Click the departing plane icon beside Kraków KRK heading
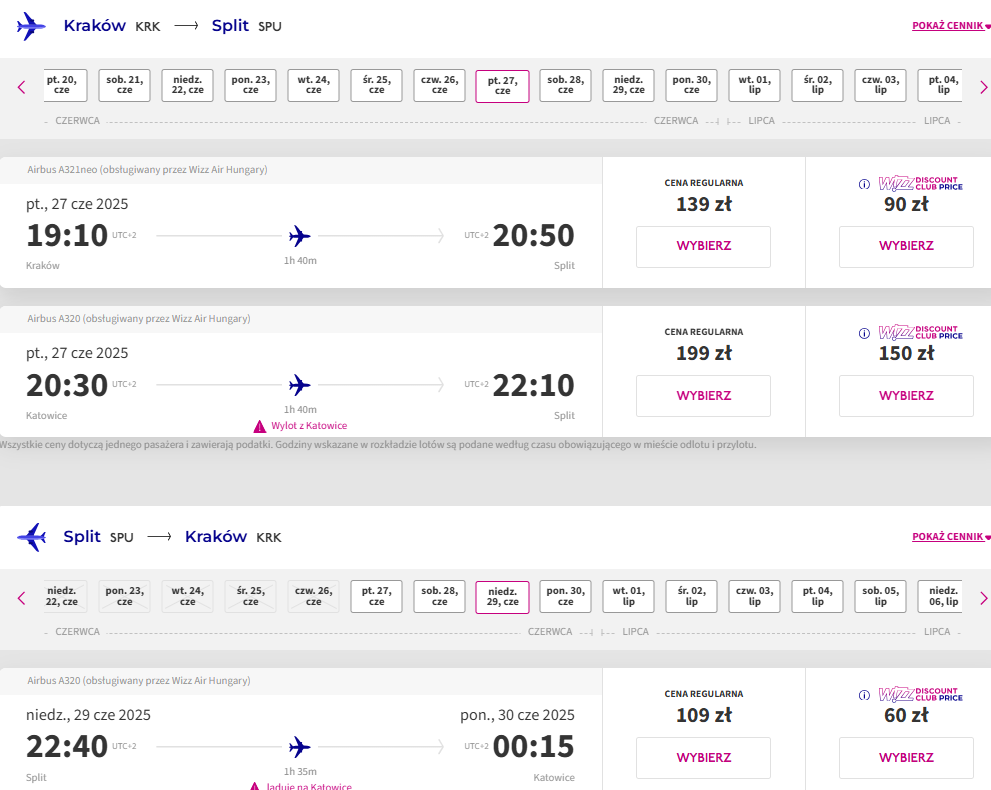The height and width of the screenshot is (790, 991). (31, 26)
